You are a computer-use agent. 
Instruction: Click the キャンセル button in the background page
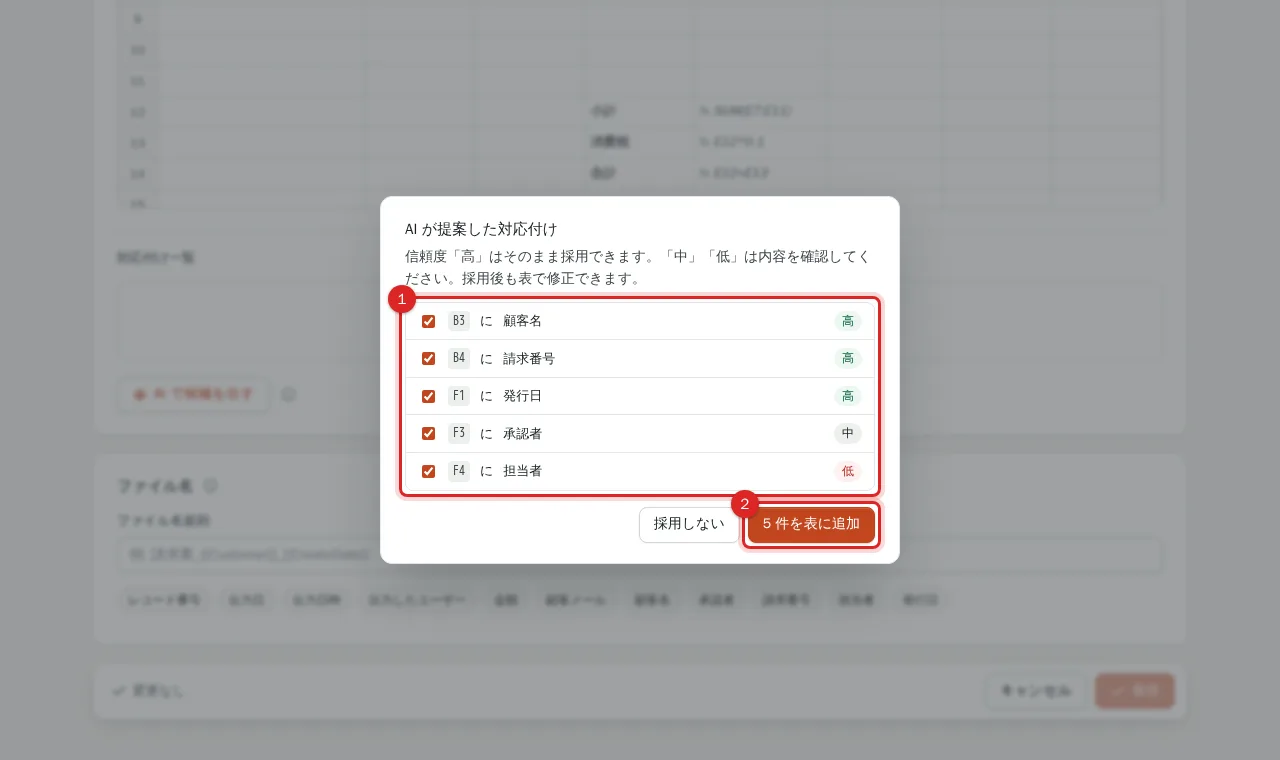pos(1036,691)
